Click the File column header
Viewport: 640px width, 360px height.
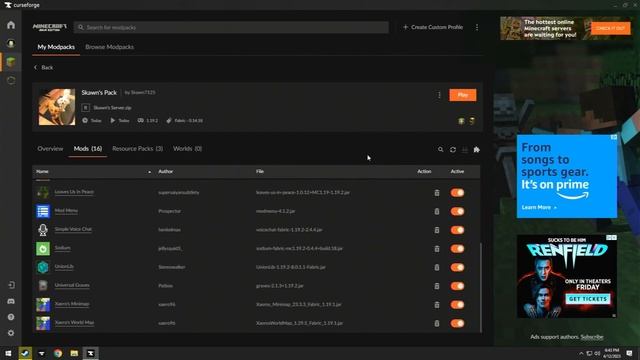coord(260,171)
